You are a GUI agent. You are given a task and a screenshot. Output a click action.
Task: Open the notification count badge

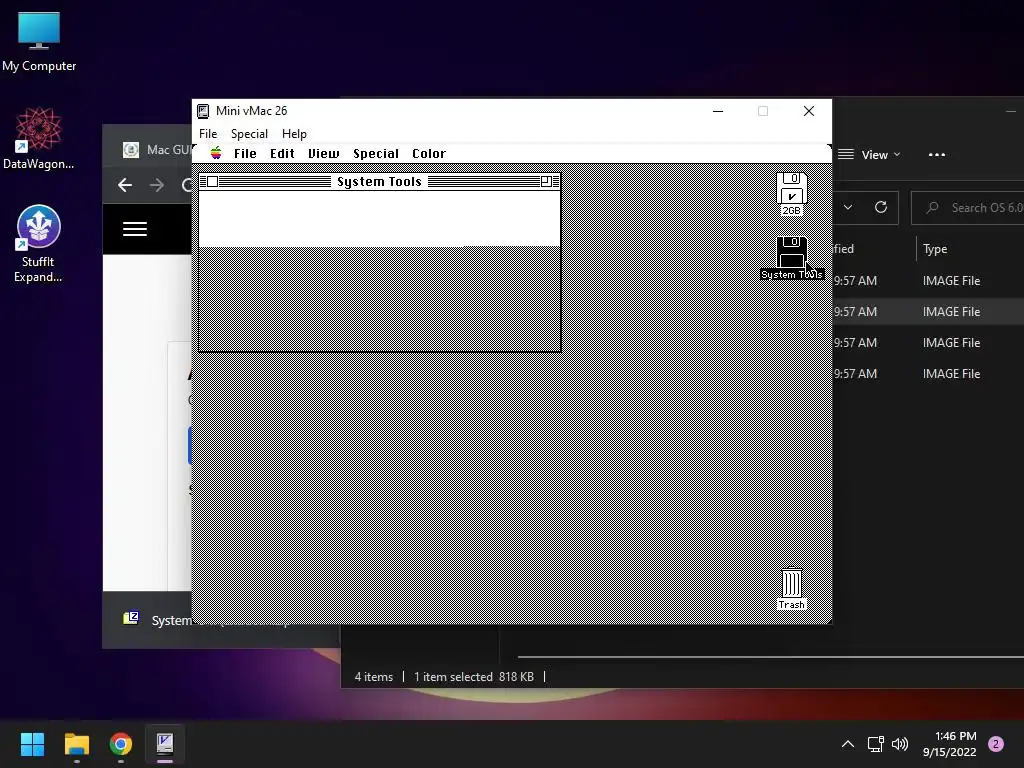[996, 744]
